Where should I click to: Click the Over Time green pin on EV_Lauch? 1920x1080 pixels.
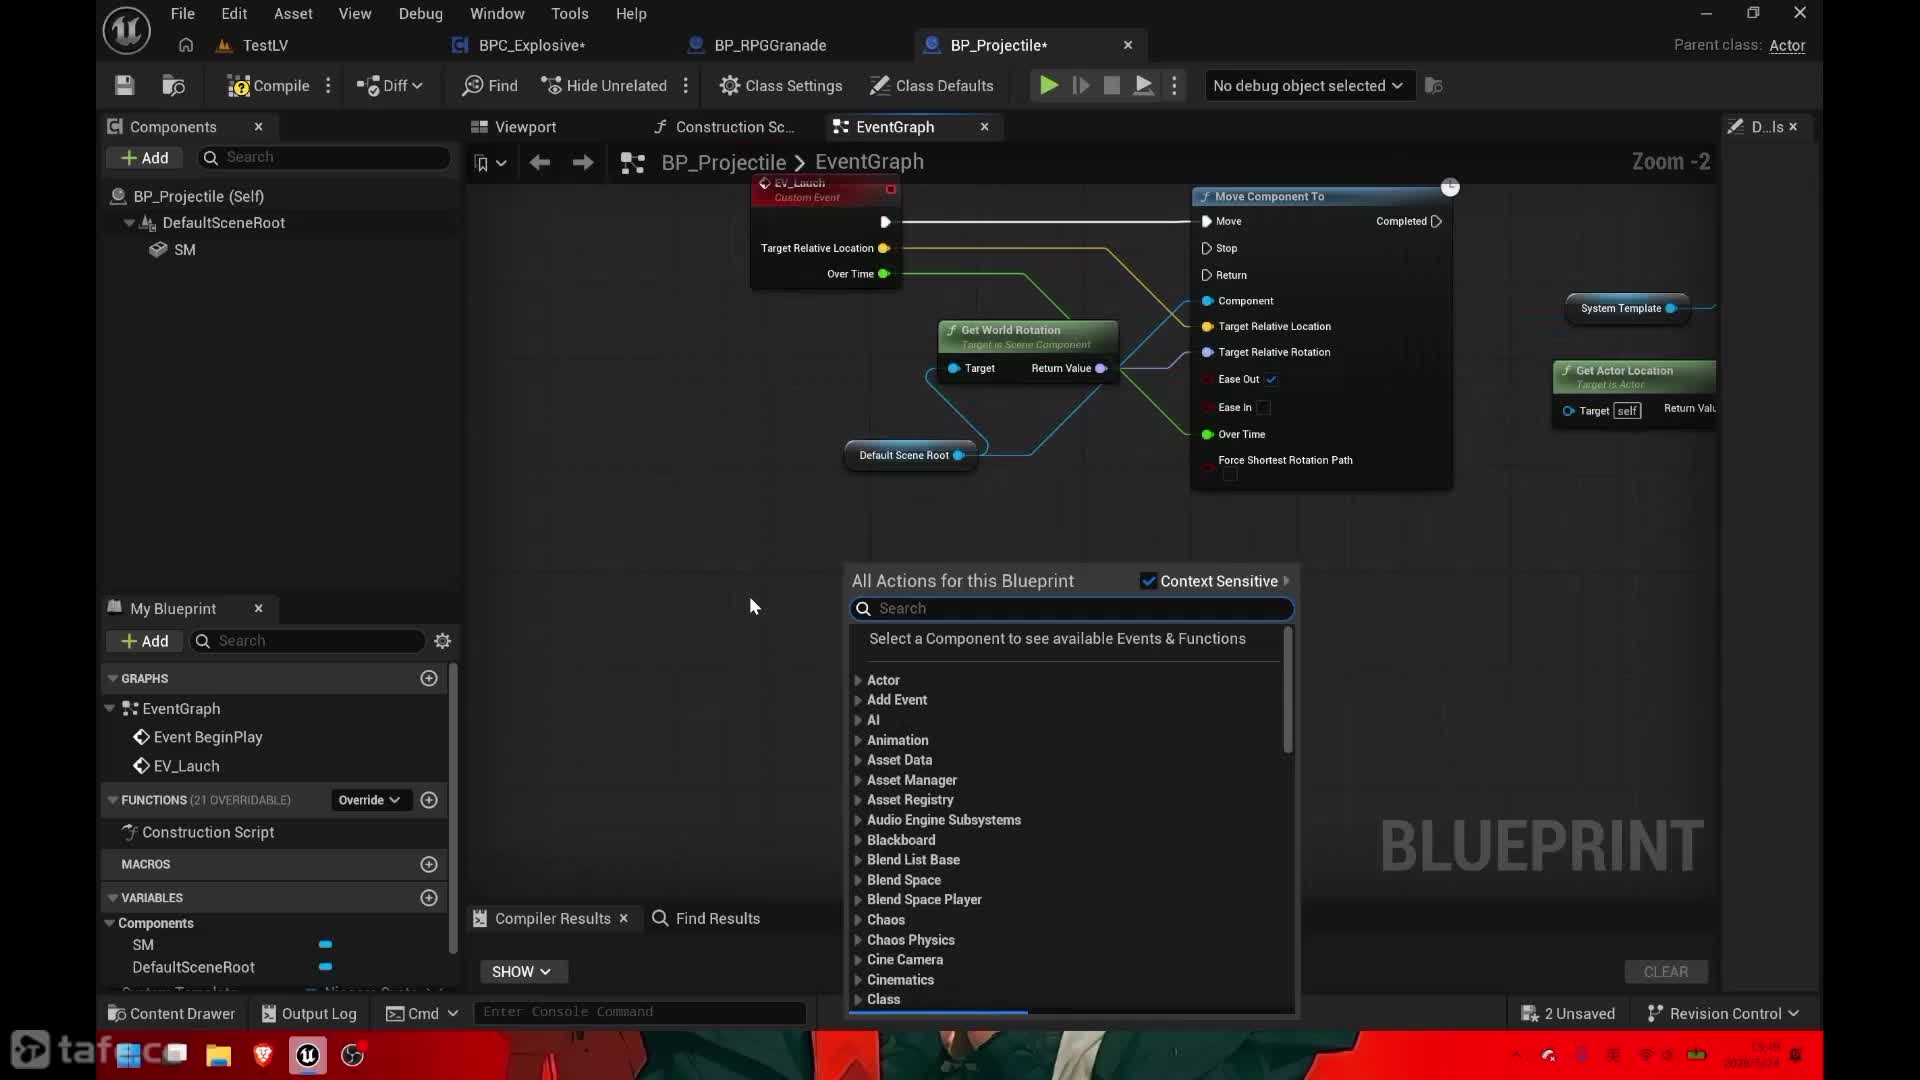coord(884,274)
